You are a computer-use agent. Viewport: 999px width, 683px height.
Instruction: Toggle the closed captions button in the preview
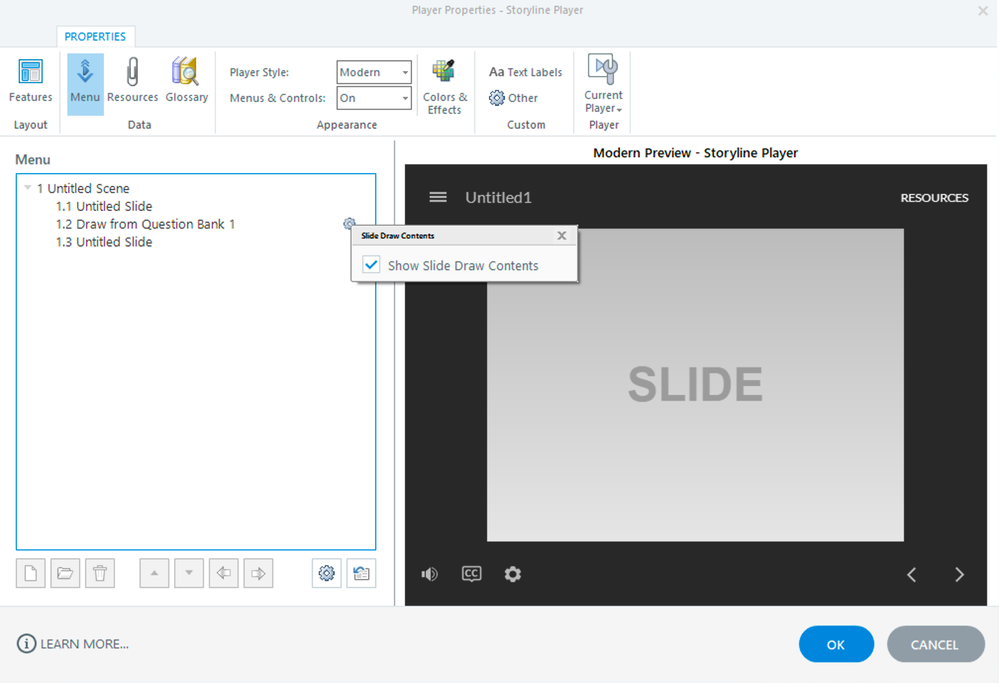[x=471, y=574]
